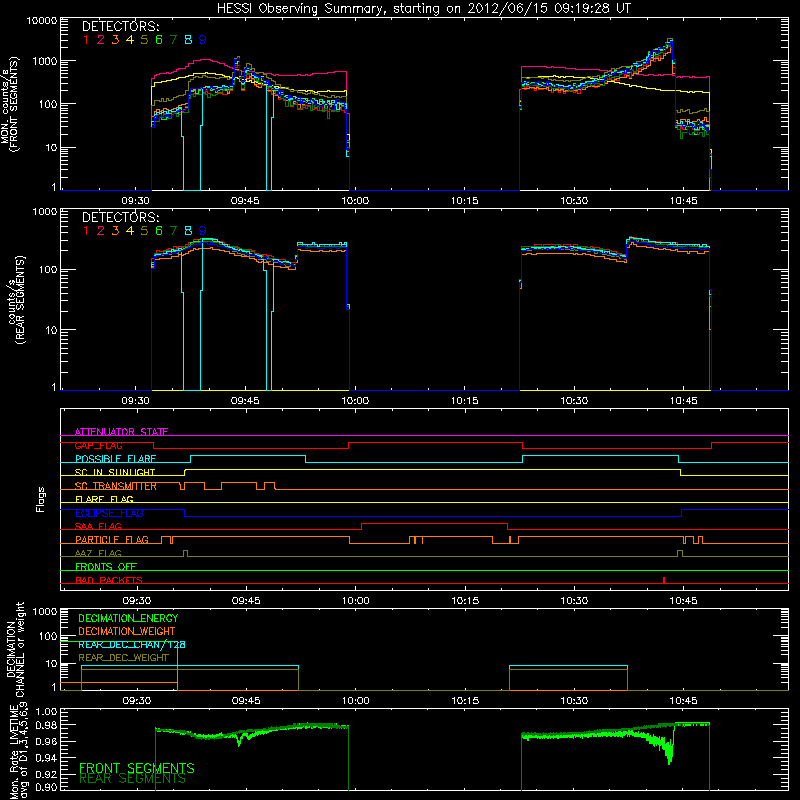The image size is (800, 800).
Task: Click DETECTORS: heading in rear segments plot
Action: pos(120,217)
